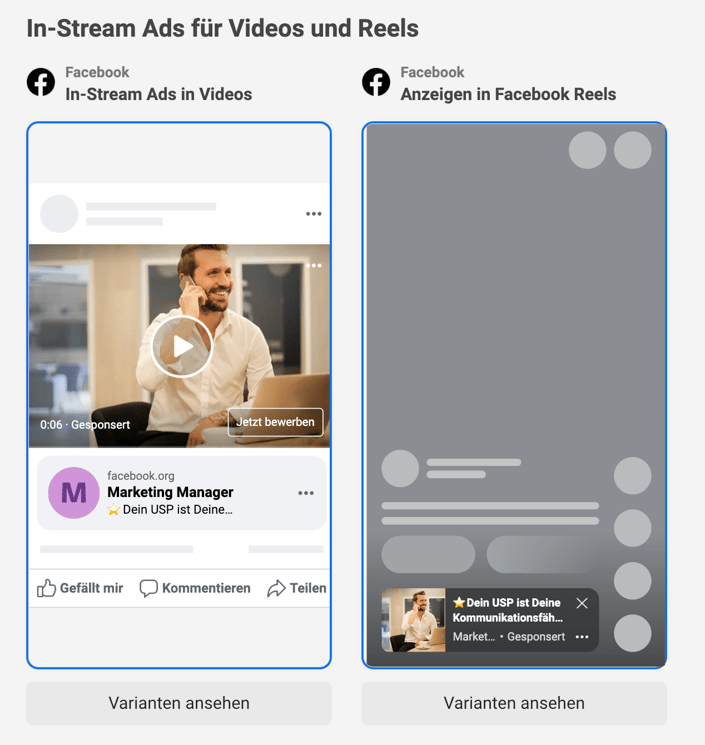Click the In-Stream Ads in Videos heading
This screenshot has width=705, height=745.
coord(159,94)
